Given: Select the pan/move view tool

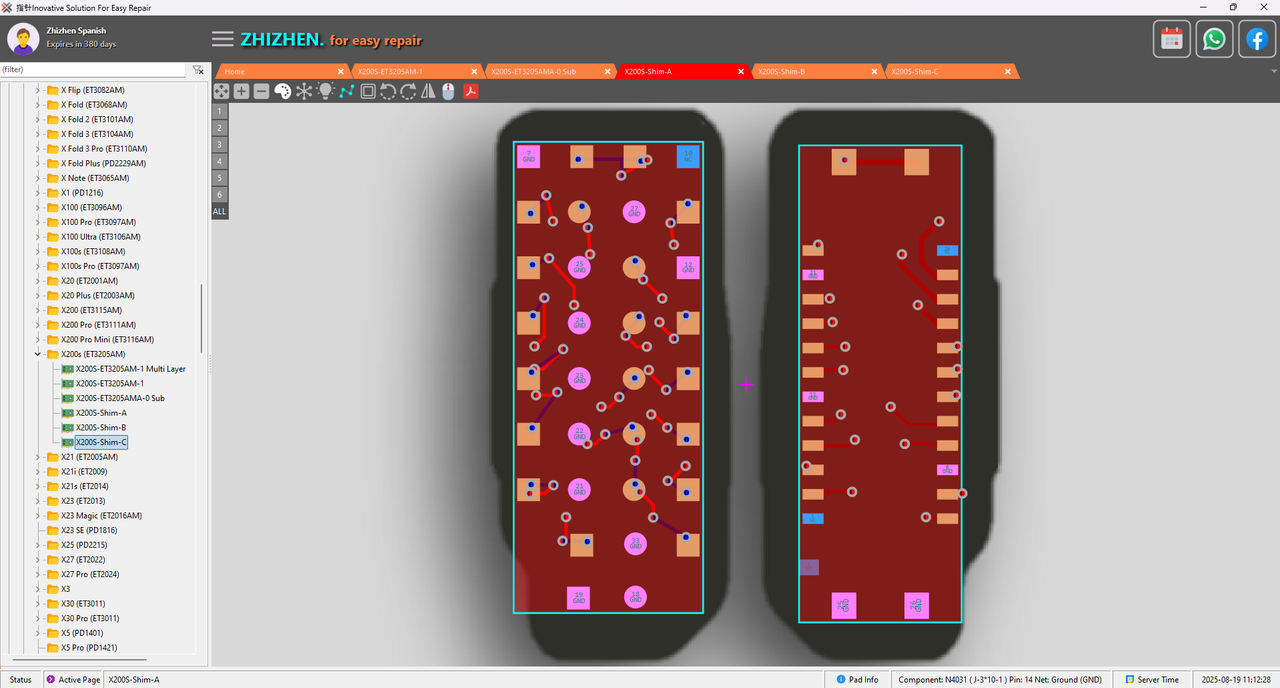Looking at the screenshot, I should 221,91.
